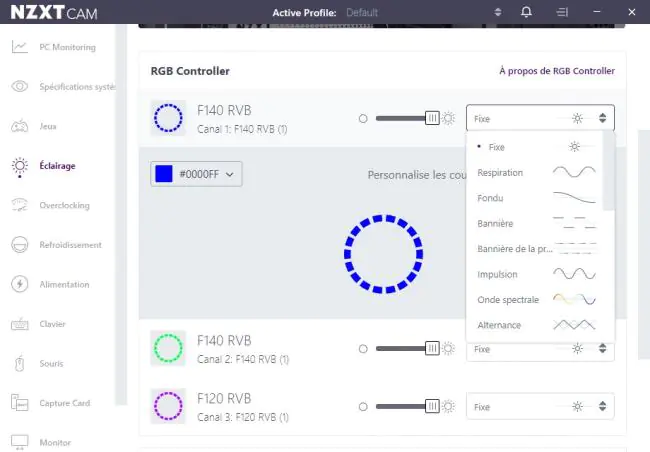
Task: Click the effect list scrollbar
Action: [608, 171]
